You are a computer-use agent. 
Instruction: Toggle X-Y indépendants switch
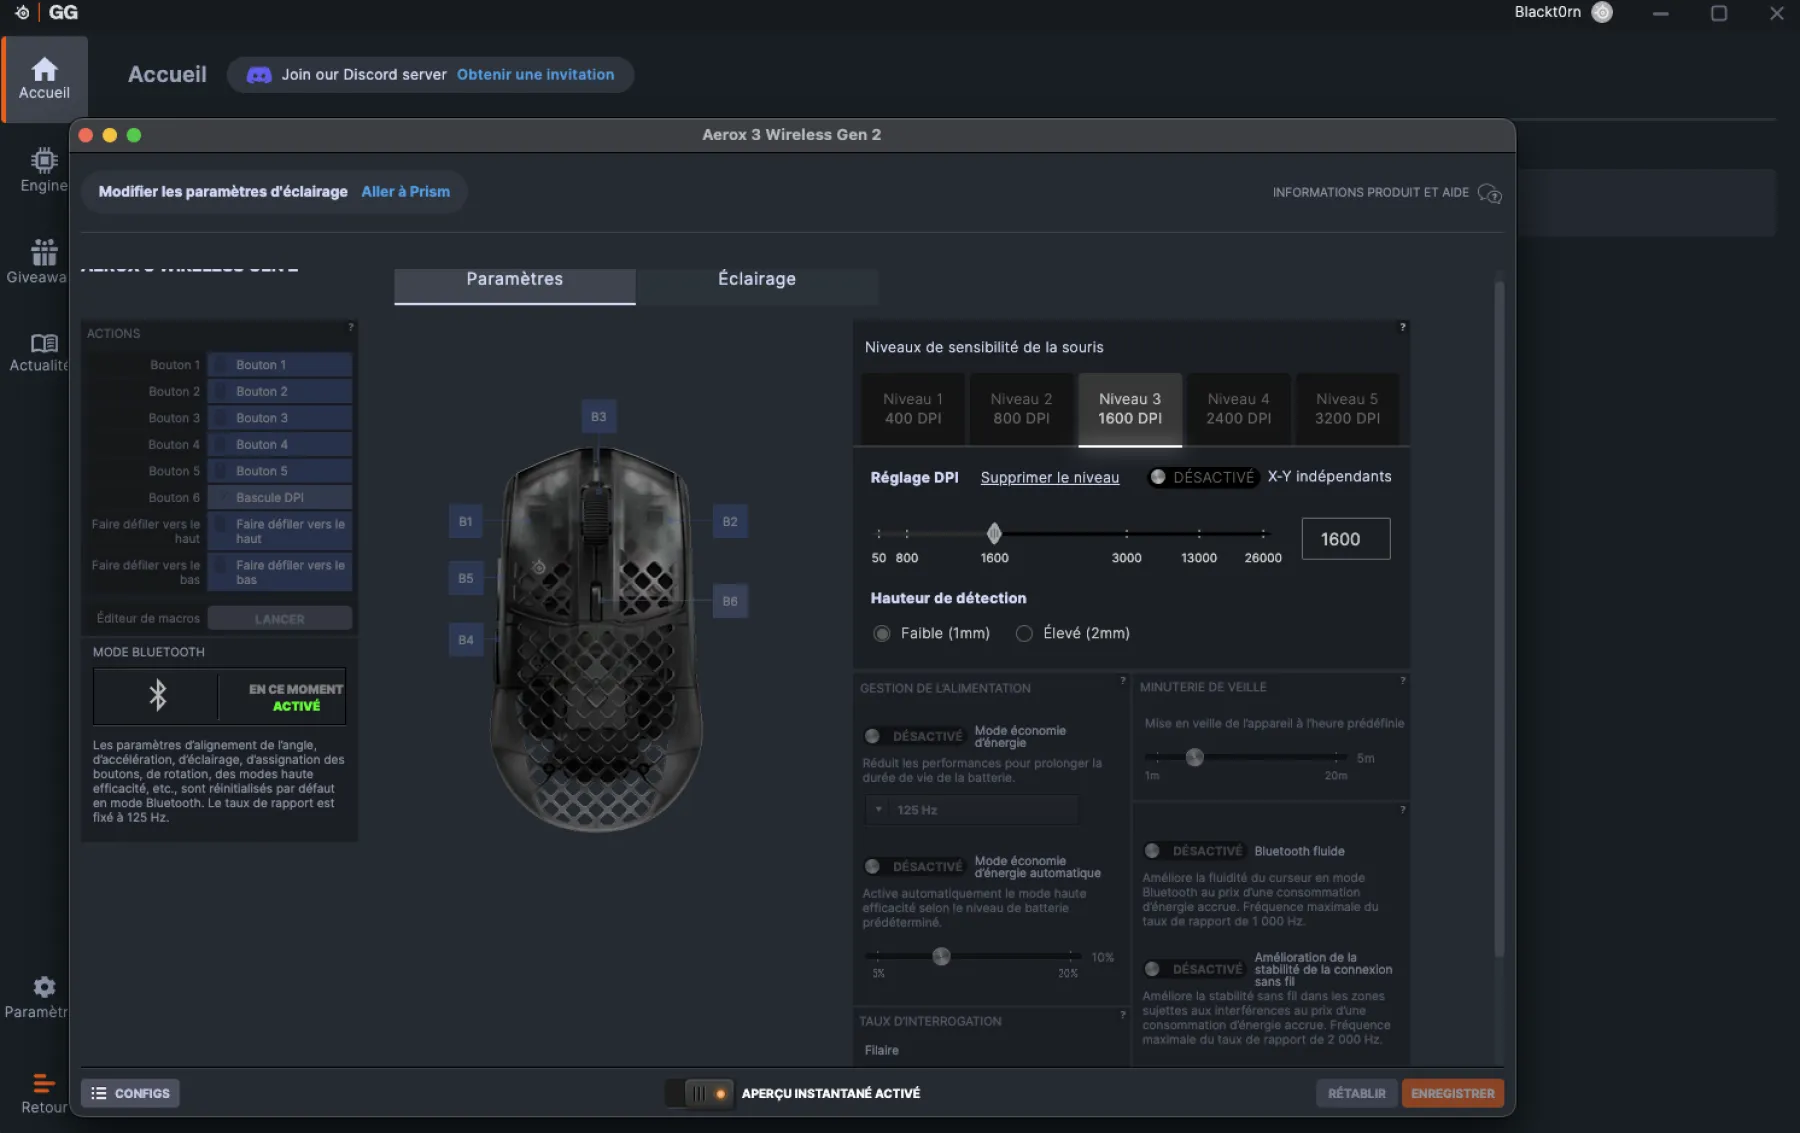1202,477
